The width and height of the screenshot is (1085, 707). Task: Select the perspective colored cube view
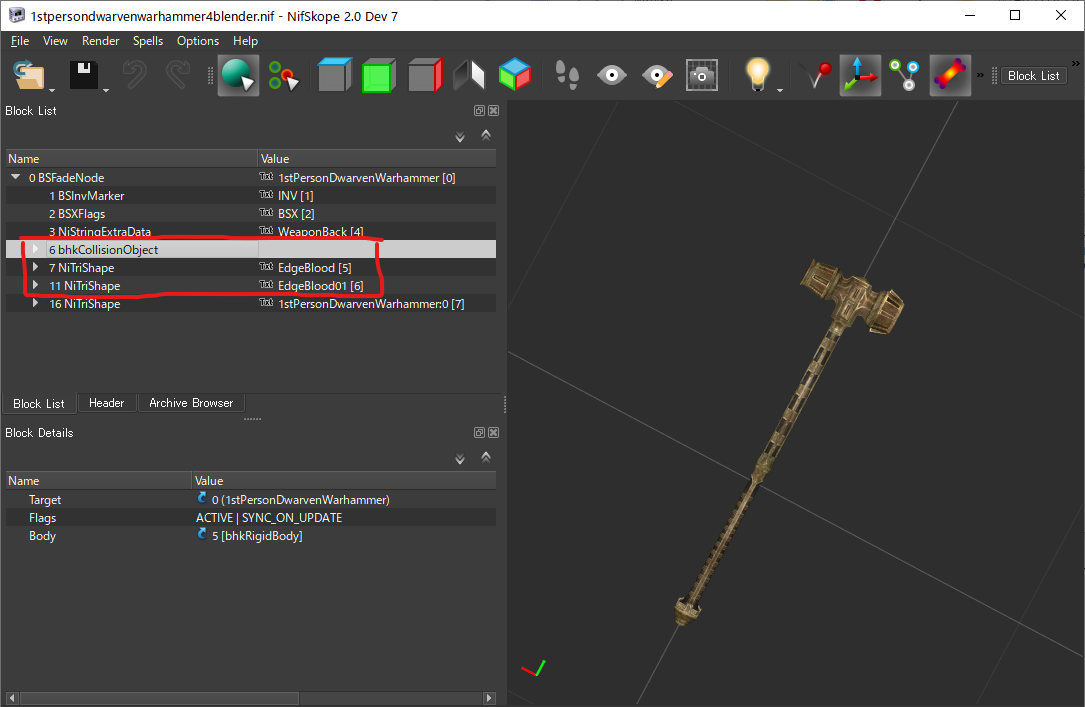[x=515, y=75]
